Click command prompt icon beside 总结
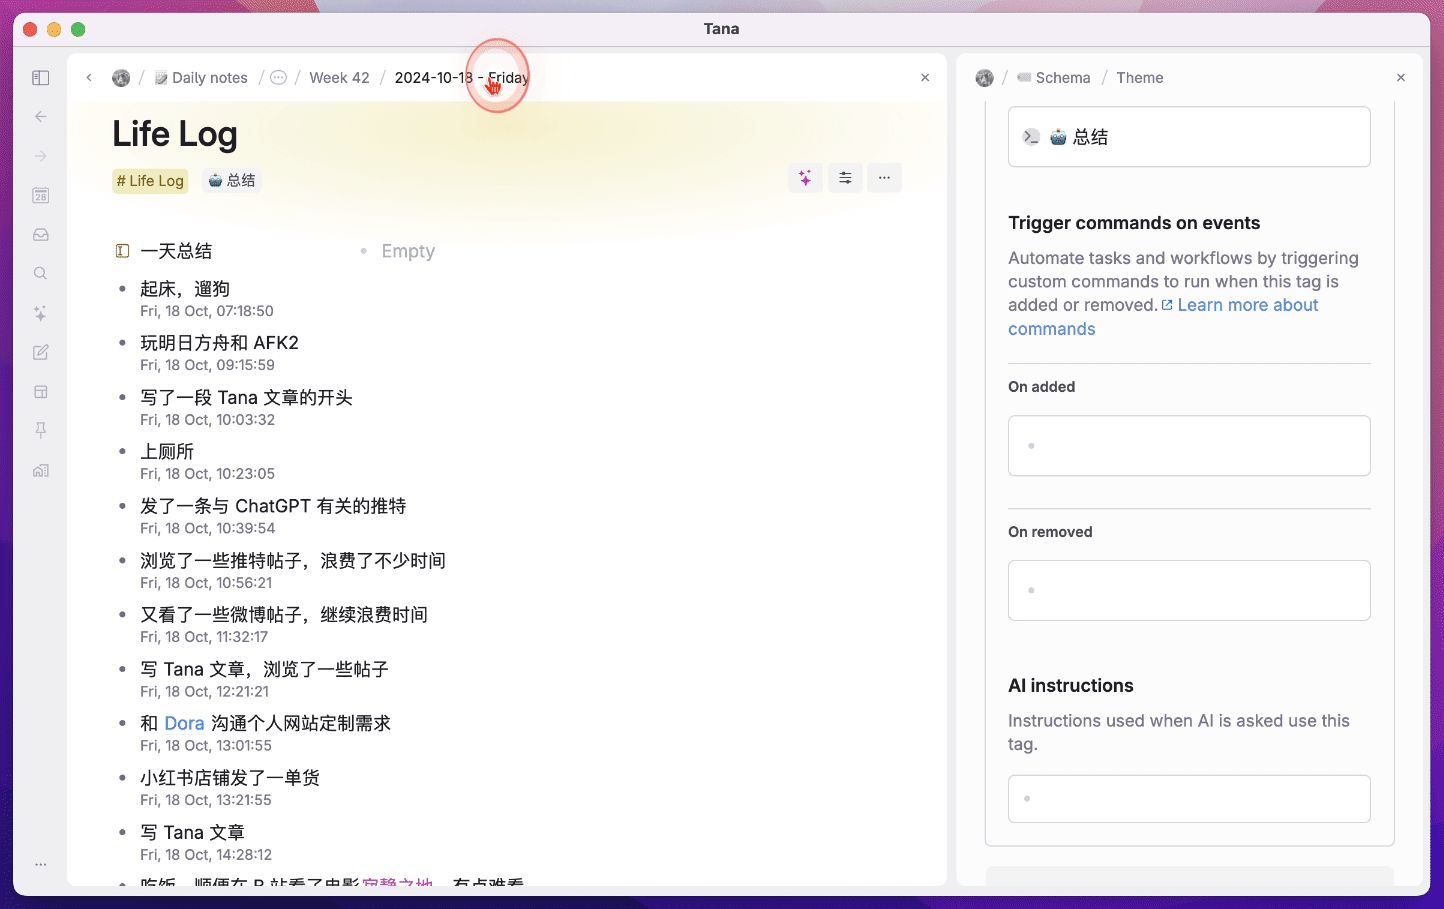Viewport: 1444px width, 909px height. [1031, 137]
